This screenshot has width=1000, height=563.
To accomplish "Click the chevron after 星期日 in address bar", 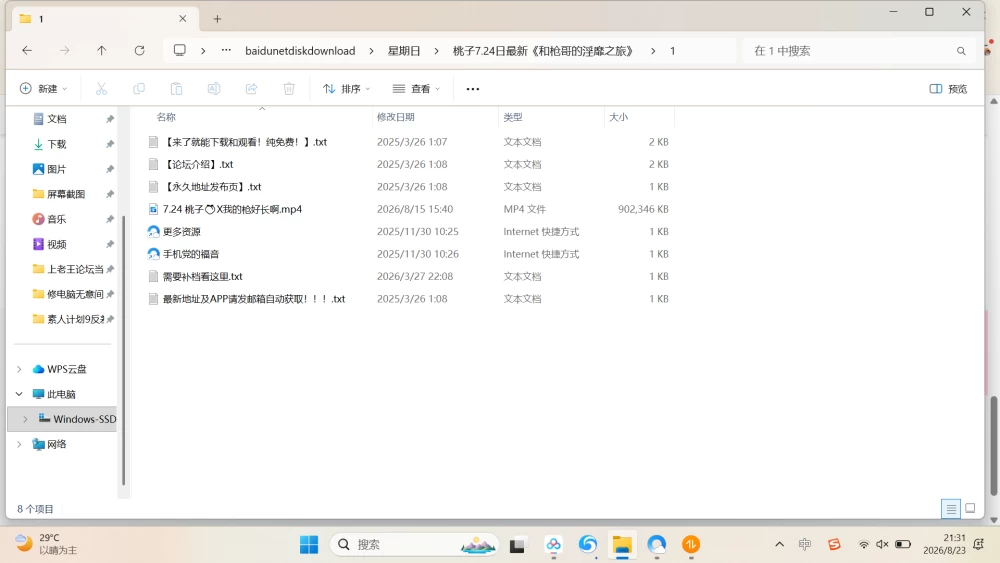I will pos(436,51).
